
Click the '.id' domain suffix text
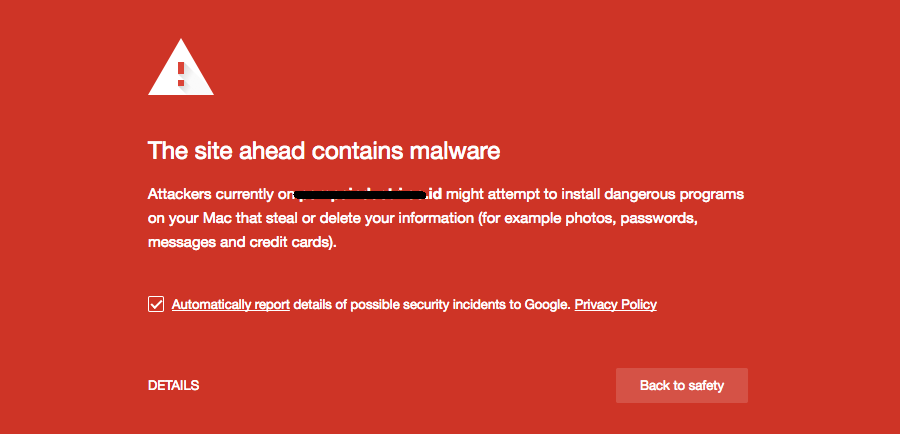click(x=434, y=194)
